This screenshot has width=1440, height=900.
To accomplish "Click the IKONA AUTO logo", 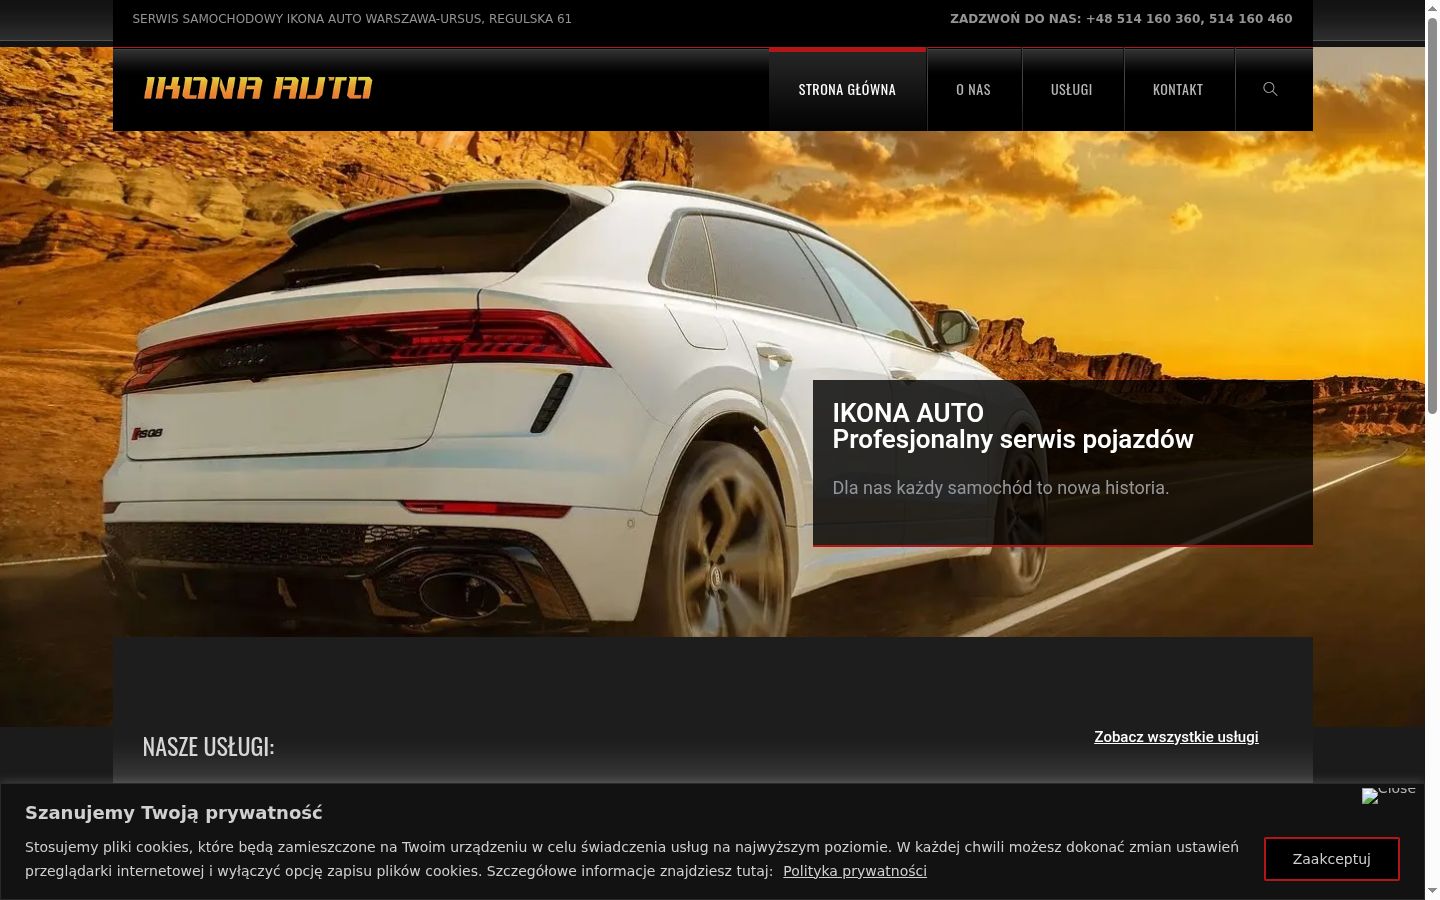I will click(258, 88).
